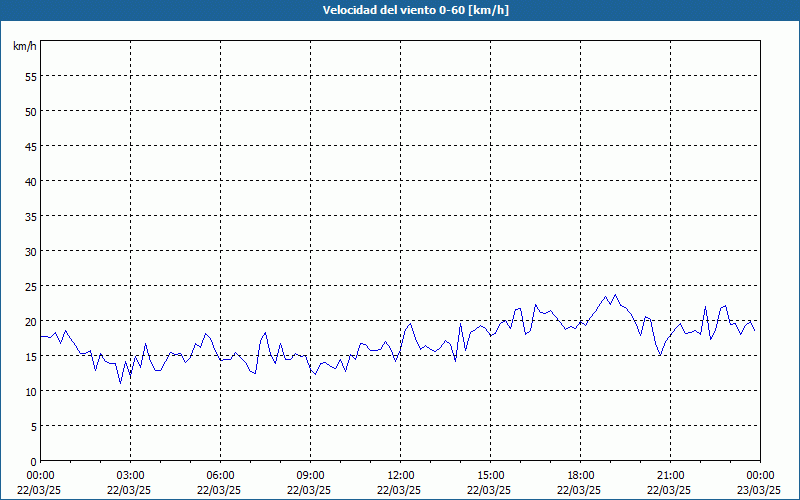This screenshot has height=500, width=800.
Task: Select the 12:00 time axis label
Action: pyautogui.click(x=400, y=476)
